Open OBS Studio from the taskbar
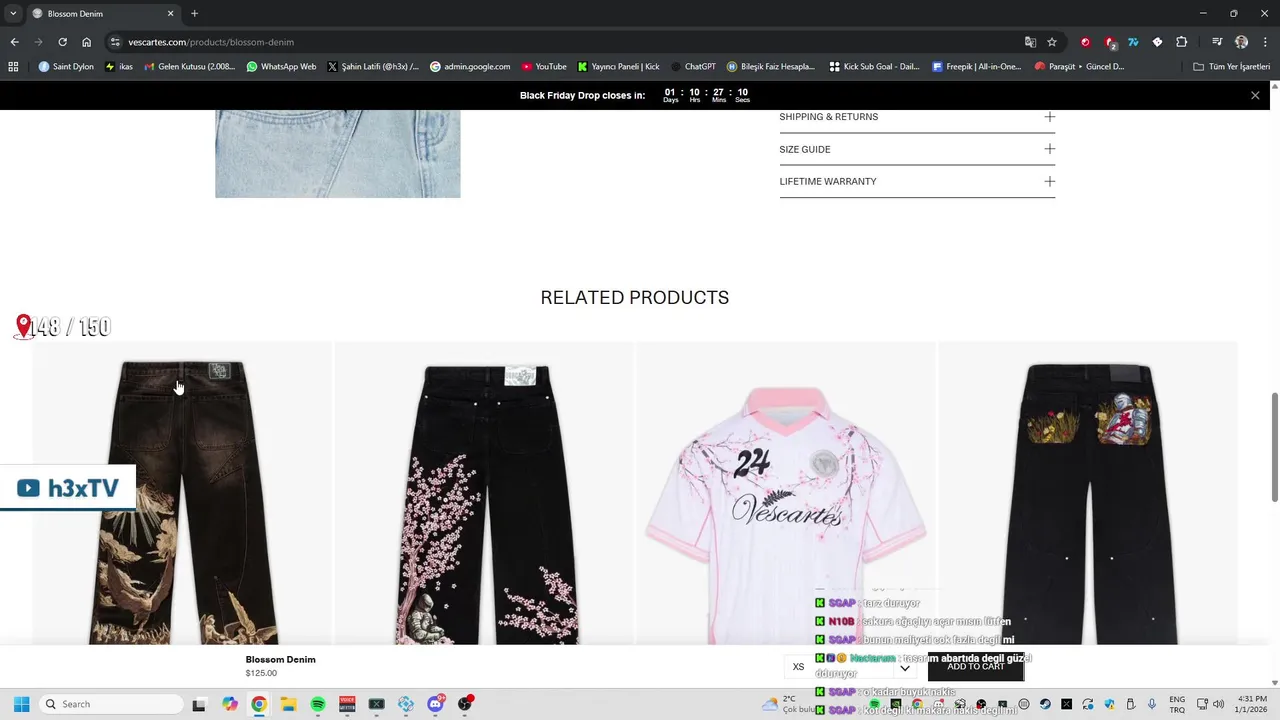The image size is (1280, 720). pos(465,704)
